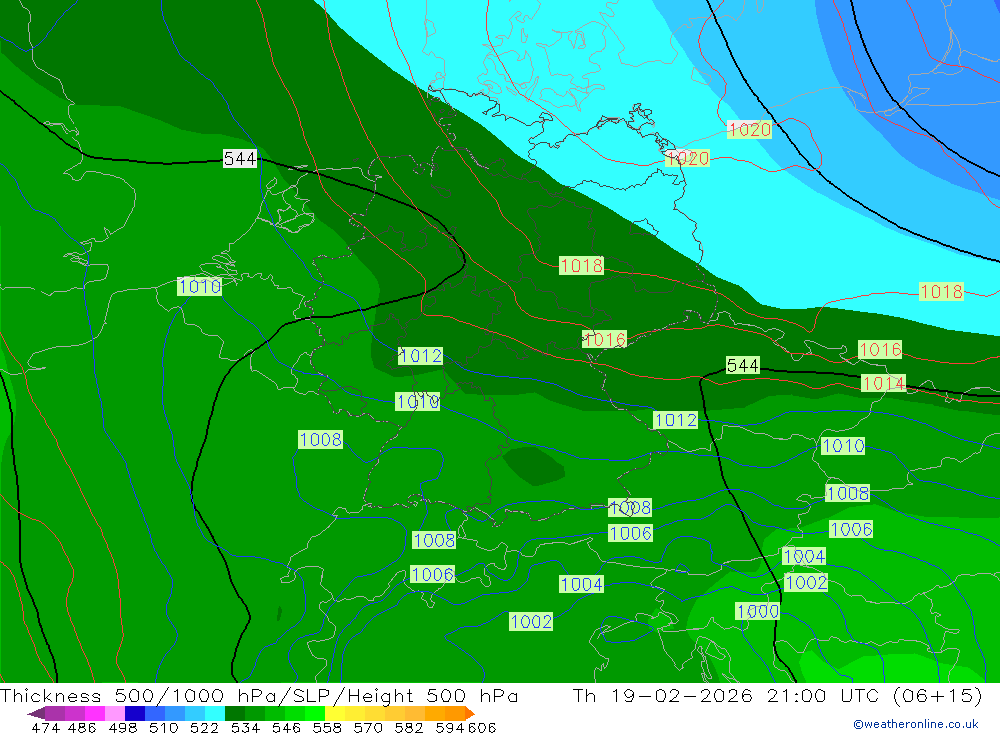The height and width of the screenshot is (733, 1000).
Task: Click the 522 color scale value
Action: 204,727
